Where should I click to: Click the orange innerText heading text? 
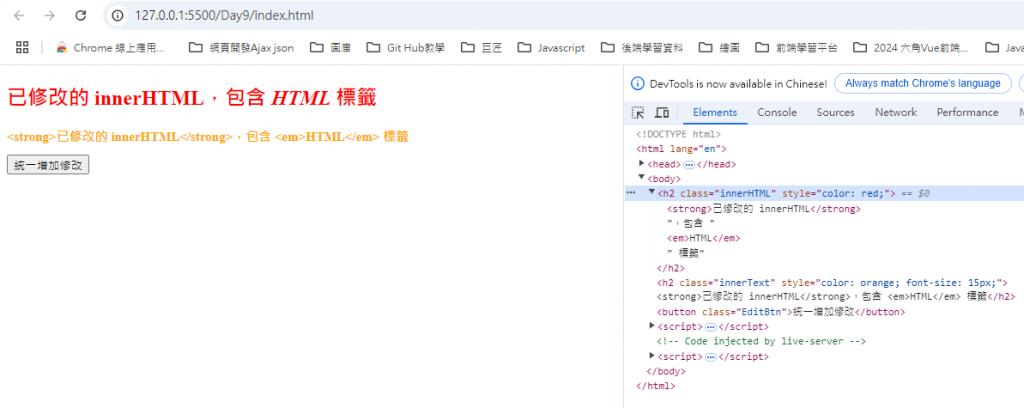pos(208,137)
